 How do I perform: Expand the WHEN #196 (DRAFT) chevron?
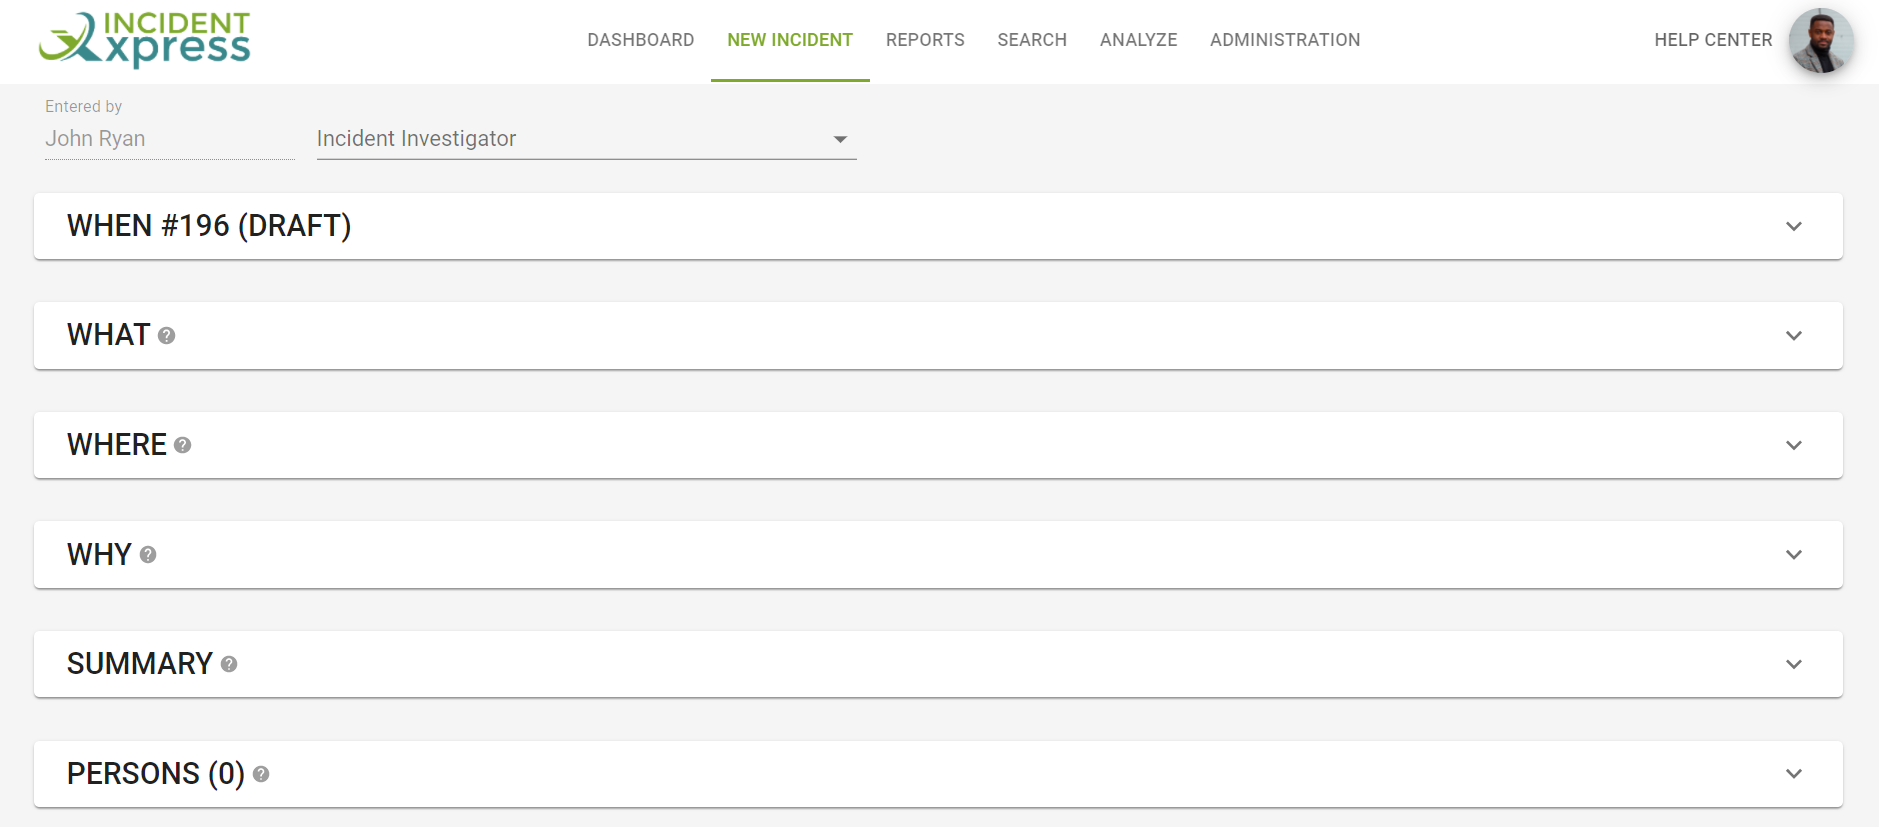1794,227
